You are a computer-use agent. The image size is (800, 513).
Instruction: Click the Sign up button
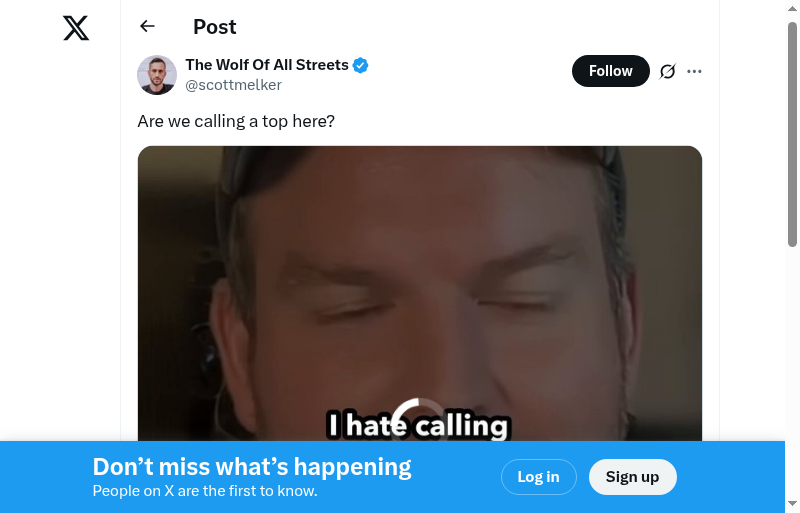pos(632,477)
